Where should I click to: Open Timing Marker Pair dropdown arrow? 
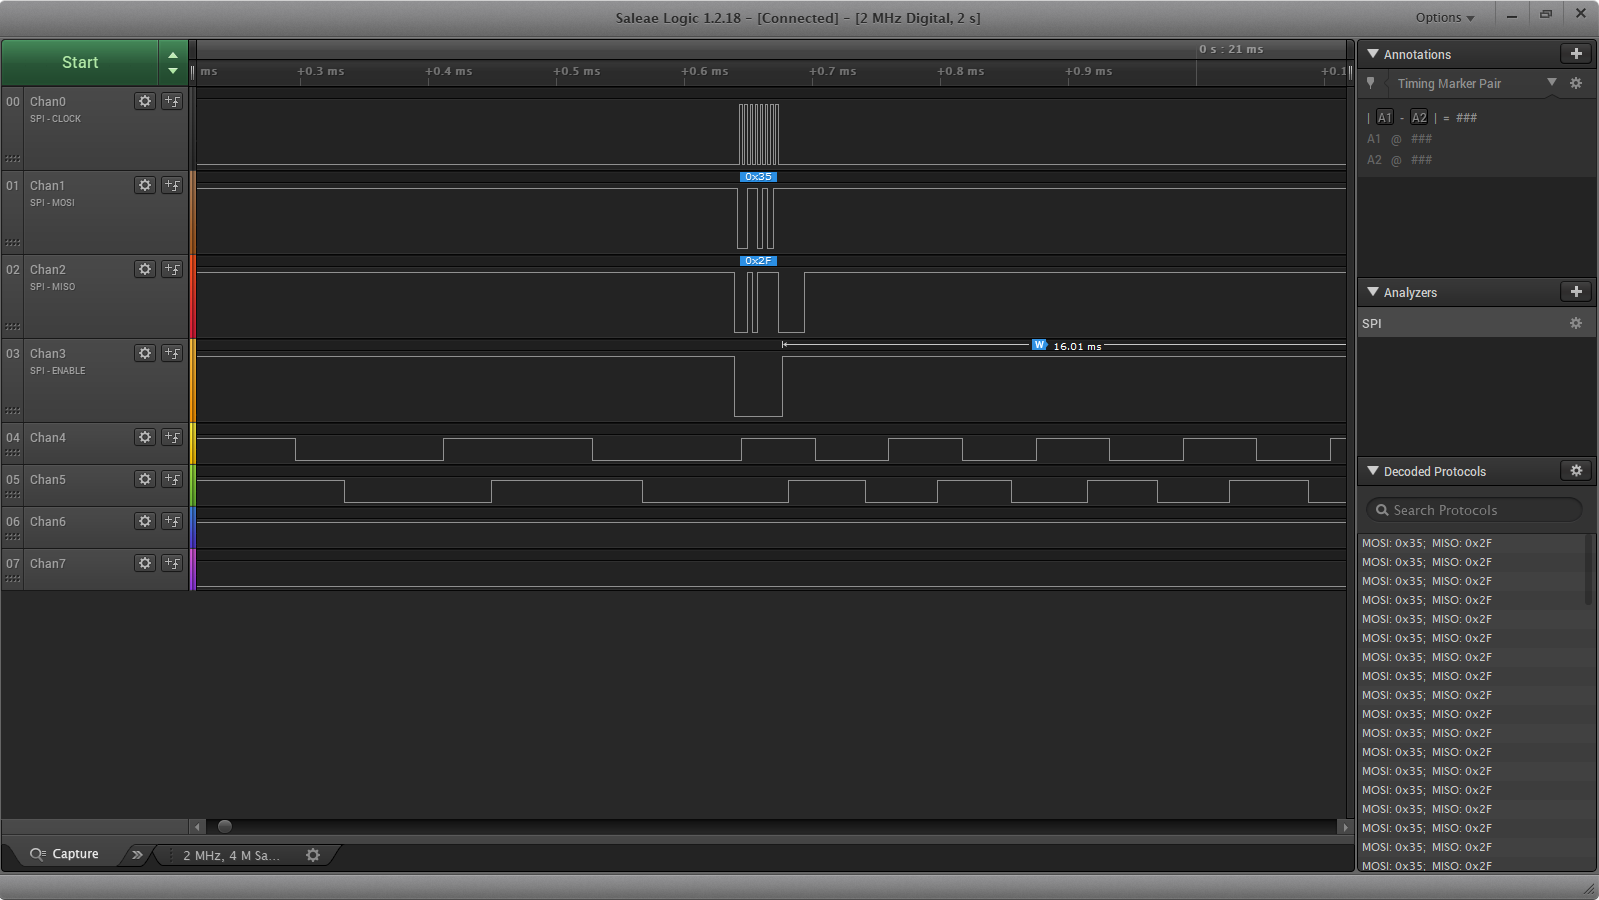click(1552, 83)
